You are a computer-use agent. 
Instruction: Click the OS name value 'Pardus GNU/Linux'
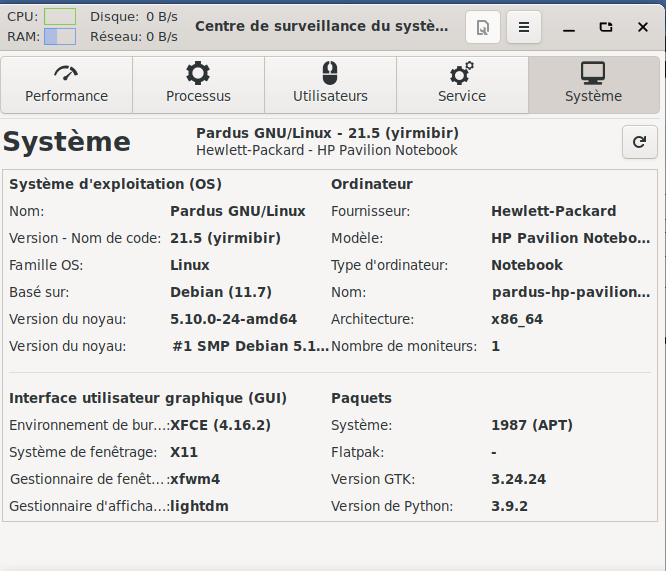238,211
